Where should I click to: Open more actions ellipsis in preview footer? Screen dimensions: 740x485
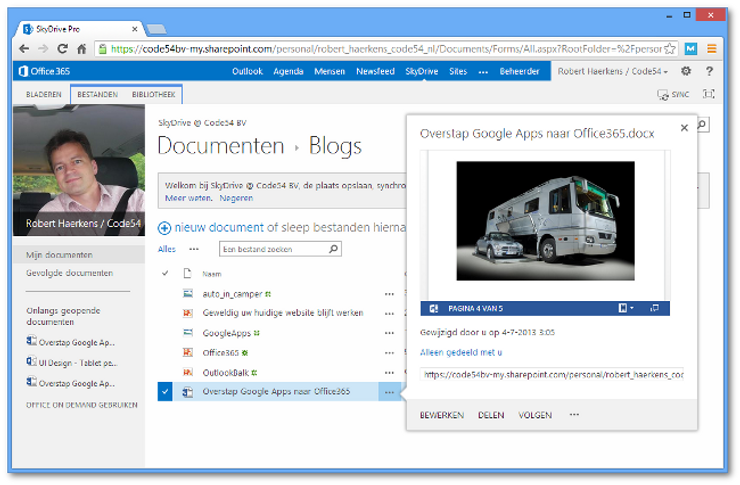click(x=574, y=415)
